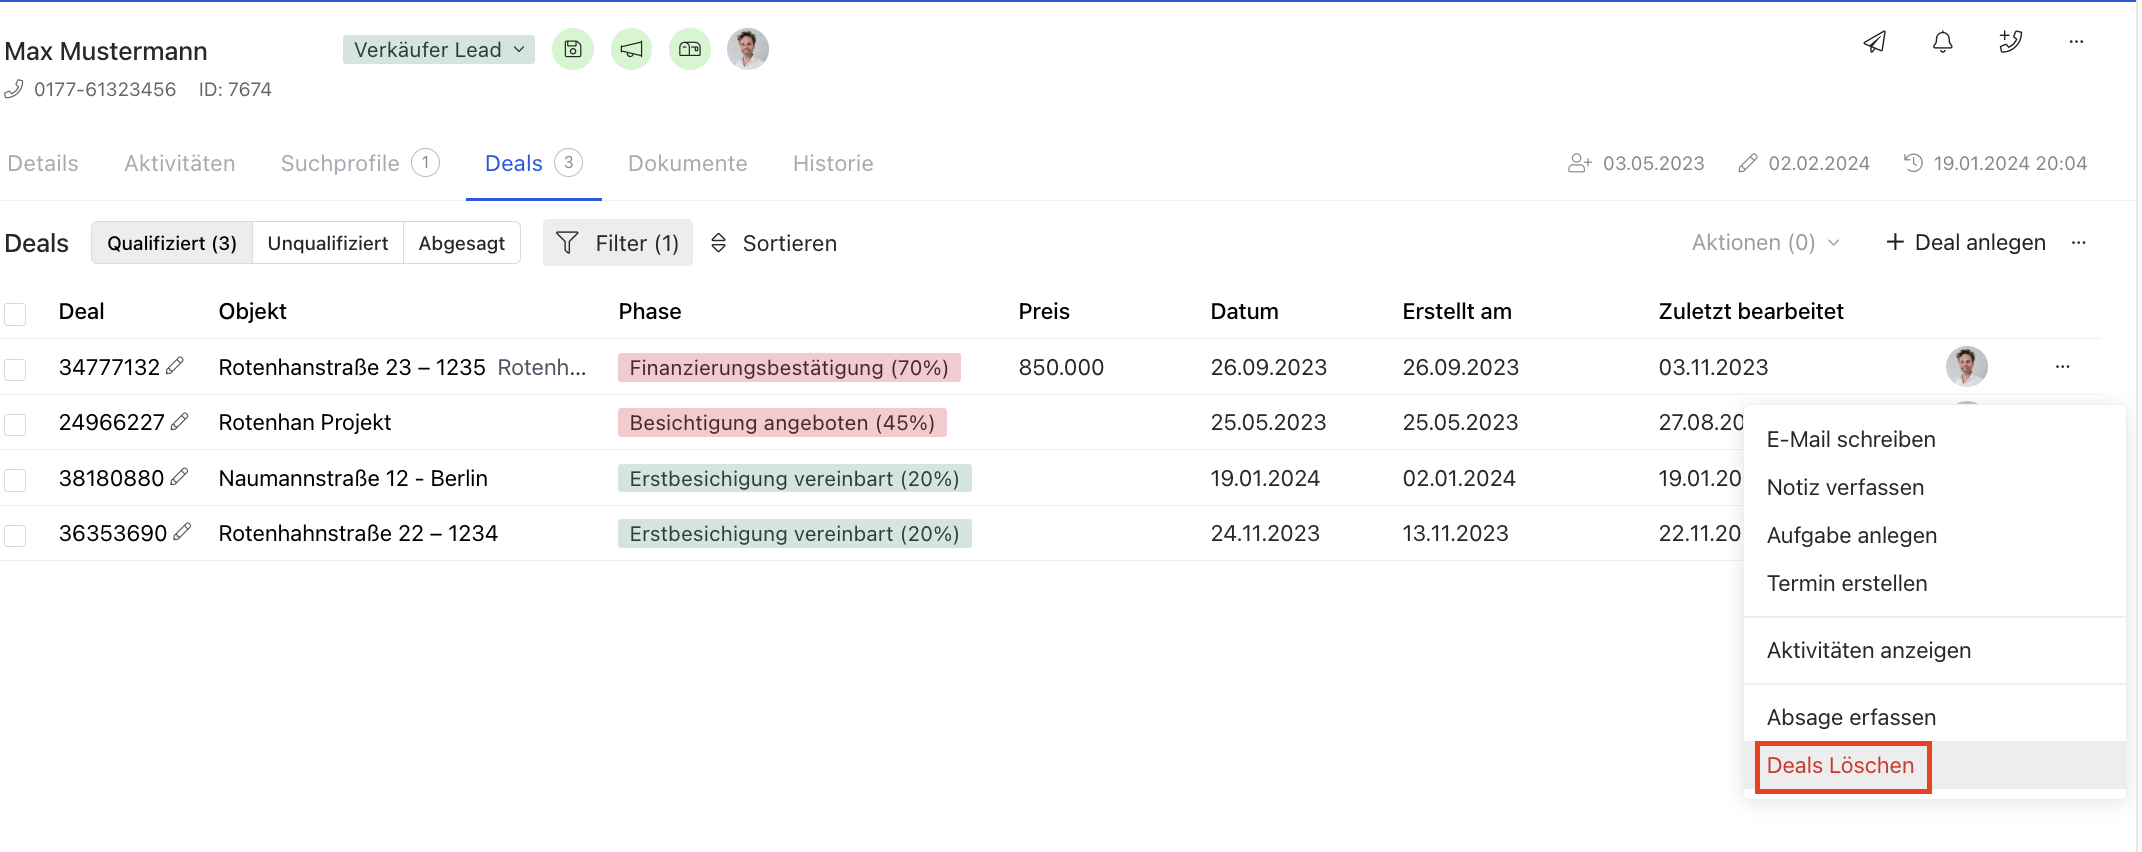This screenshot has height=852, width=2142.
Task: Click the Finanzierungsbestätigung (70%) phase badge
Action: [x=788, y=368]
